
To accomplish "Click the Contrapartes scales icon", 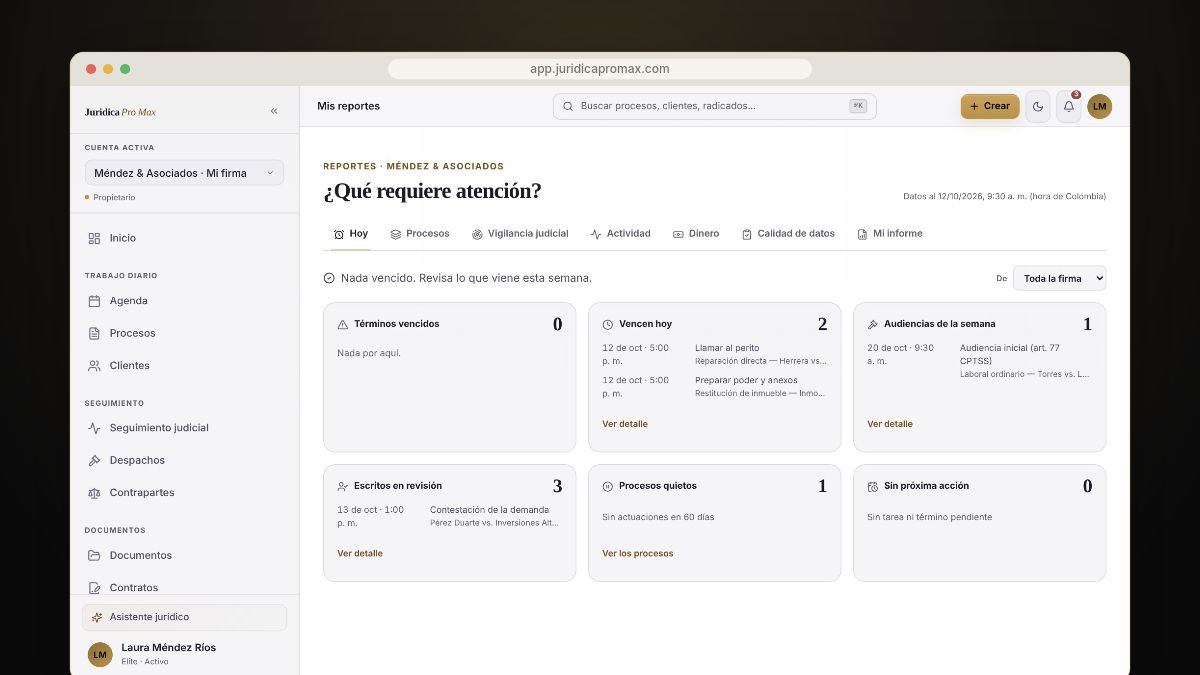I will [x=94, y=493].
